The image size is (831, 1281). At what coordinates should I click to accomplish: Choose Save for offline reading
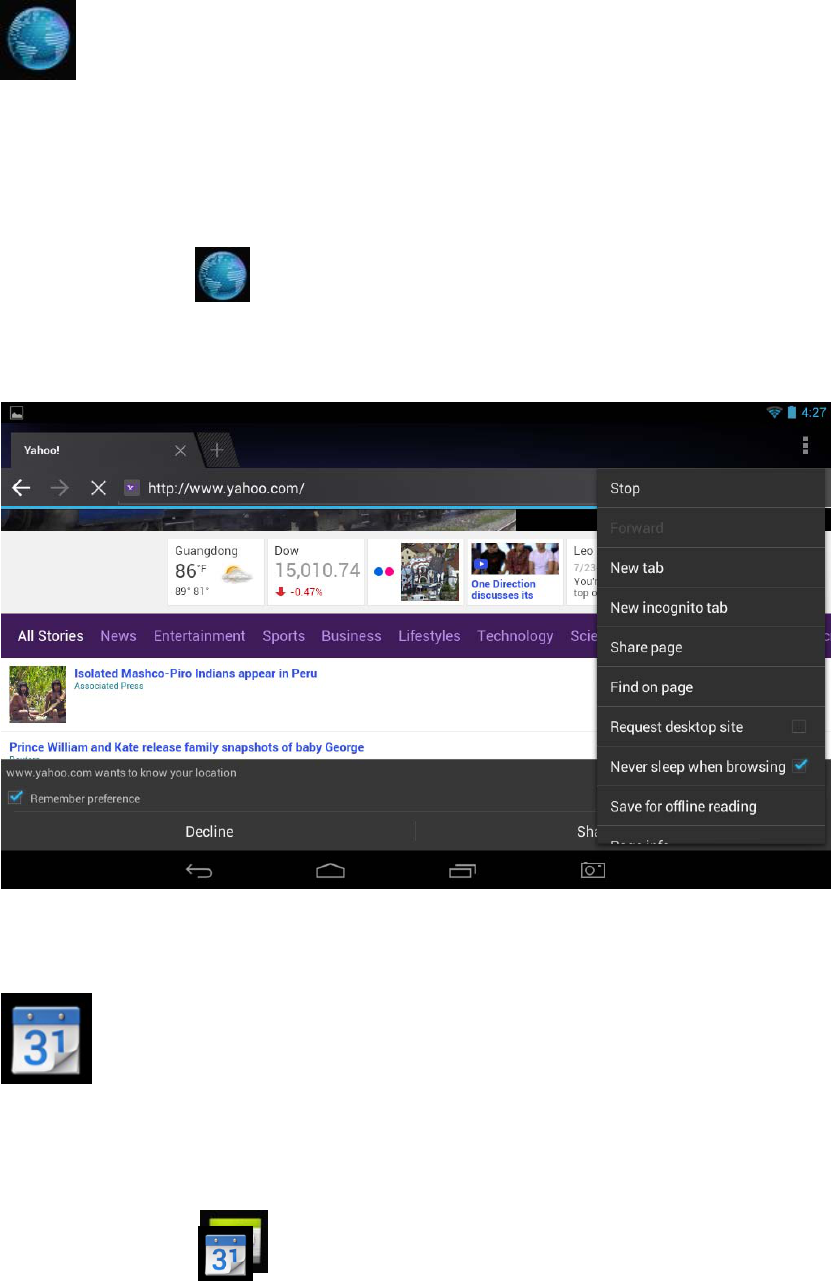pos(710,806)
